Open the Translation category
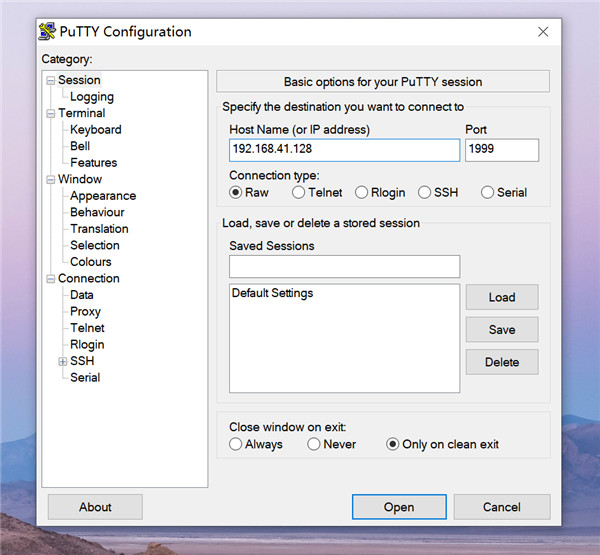The image size is (600, 555). coord(99,229)
